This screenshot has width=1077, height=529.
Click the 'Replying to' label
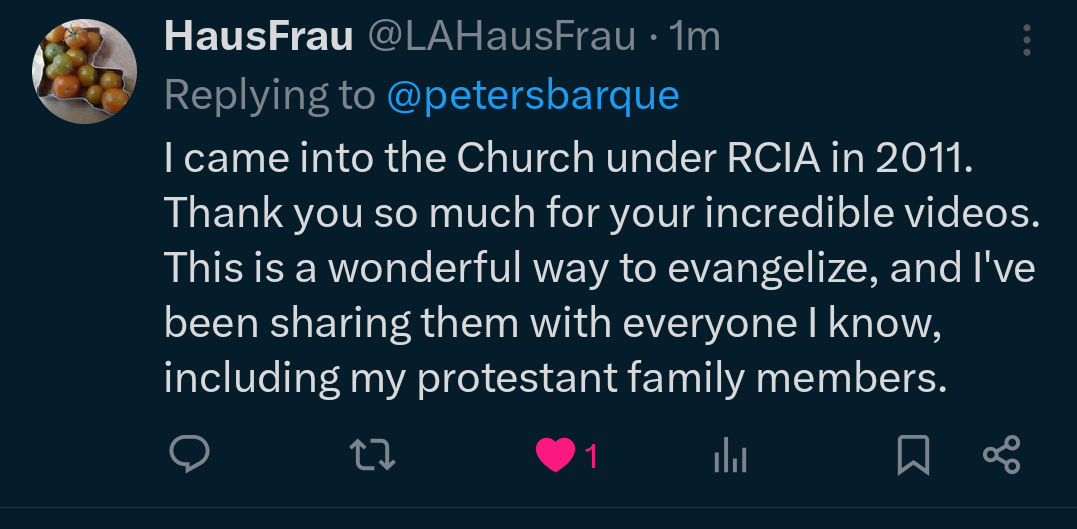[x=268, y=95]
